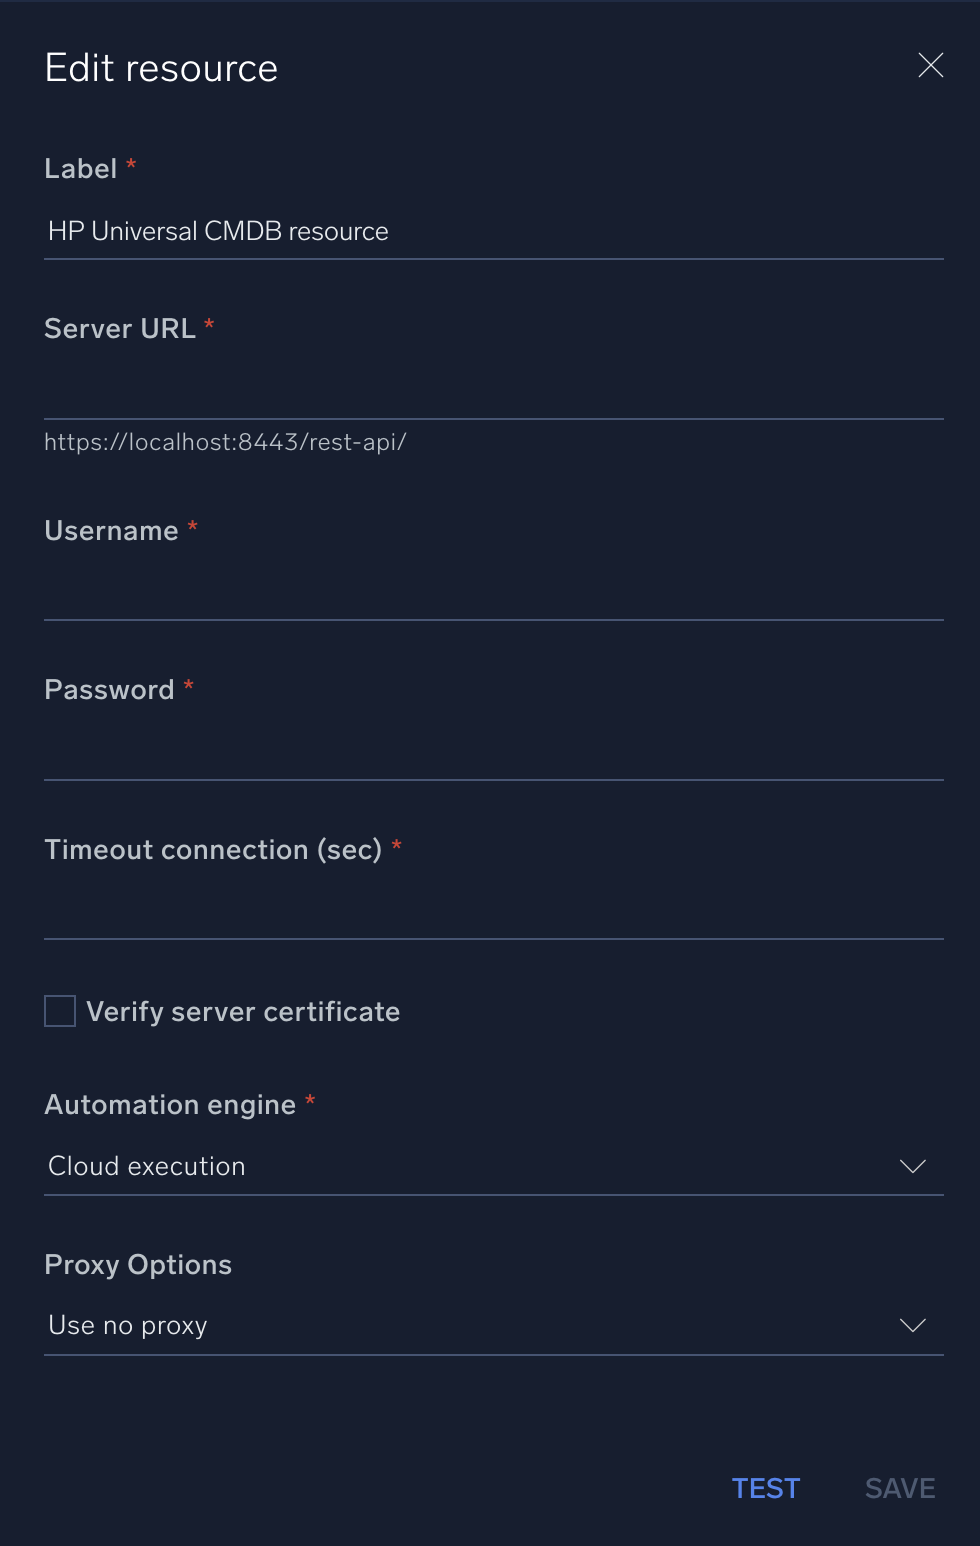Click the asterisk next to Automation engine
This screenshot has height=1546, width=980.
point(310,1102)
